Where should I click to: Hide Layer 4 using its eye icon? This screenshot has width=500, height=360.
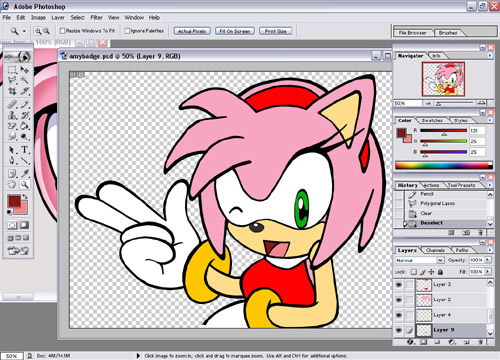pos(399,315)
